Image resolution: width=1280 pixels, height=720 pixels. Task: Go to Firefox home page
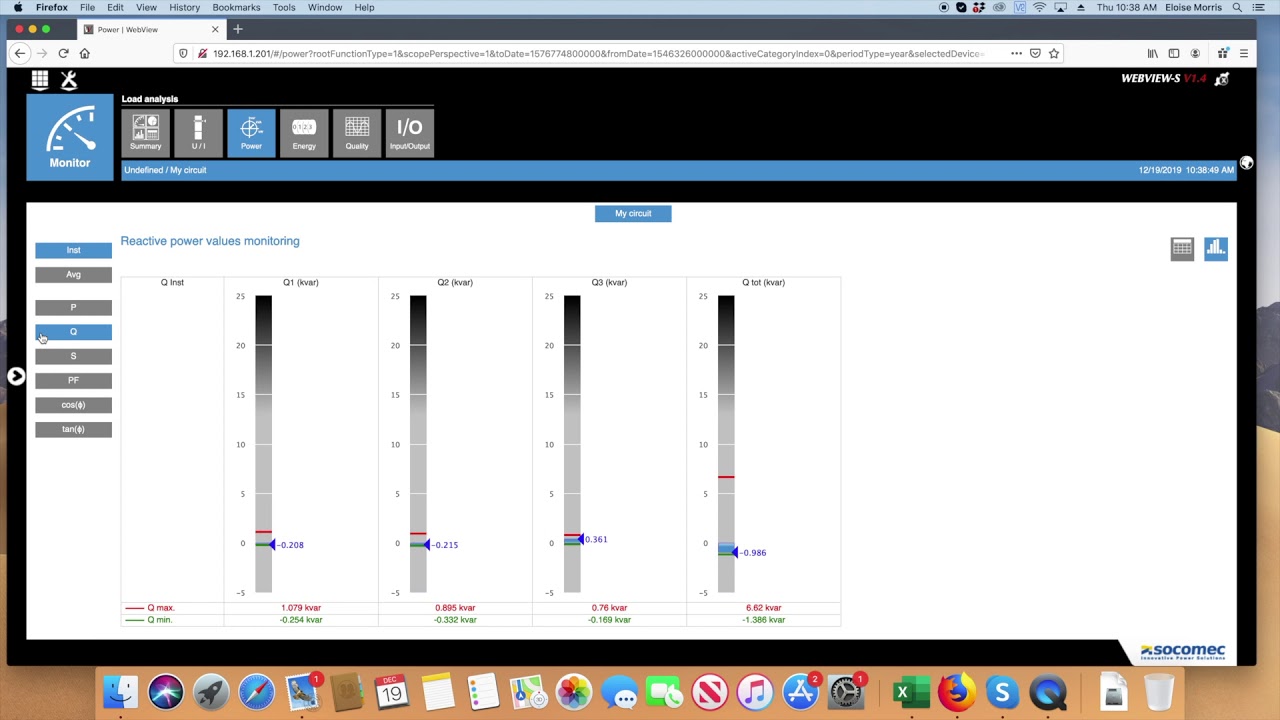tap(85, 53)
